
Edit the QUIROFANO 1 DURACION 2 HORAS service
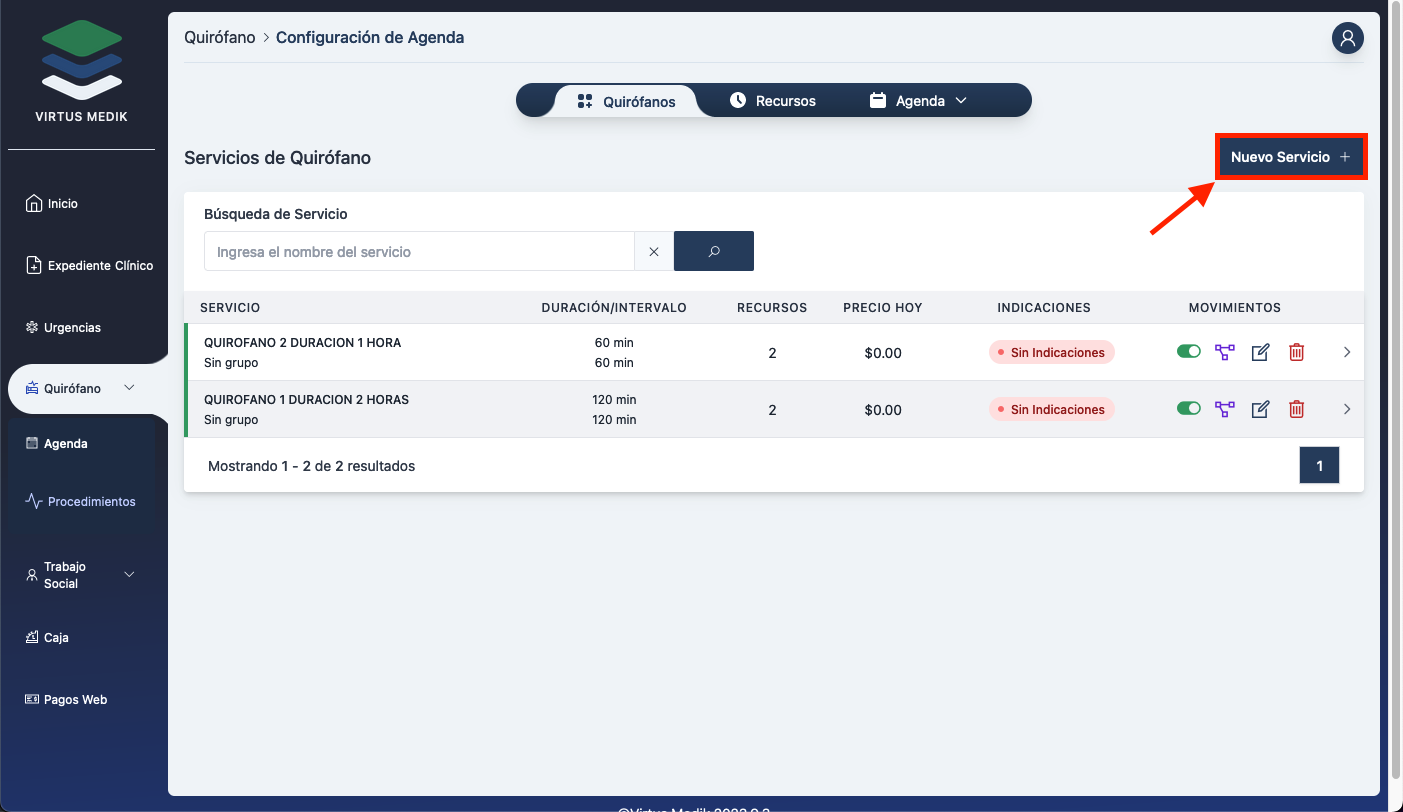pos(1260,409)
